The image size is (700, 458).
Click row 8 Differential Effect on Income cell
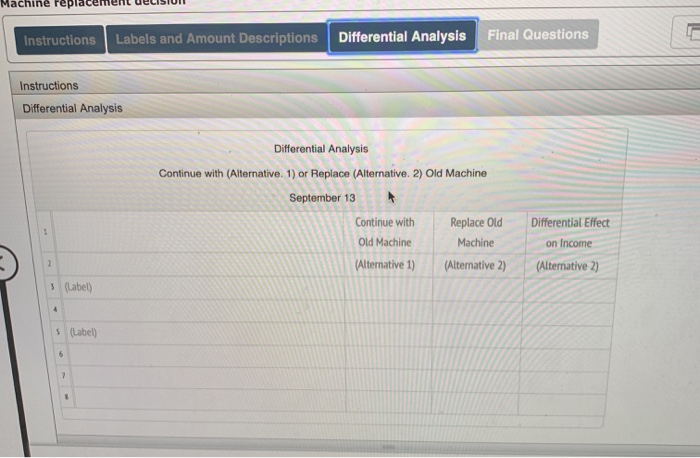point(562,404)
